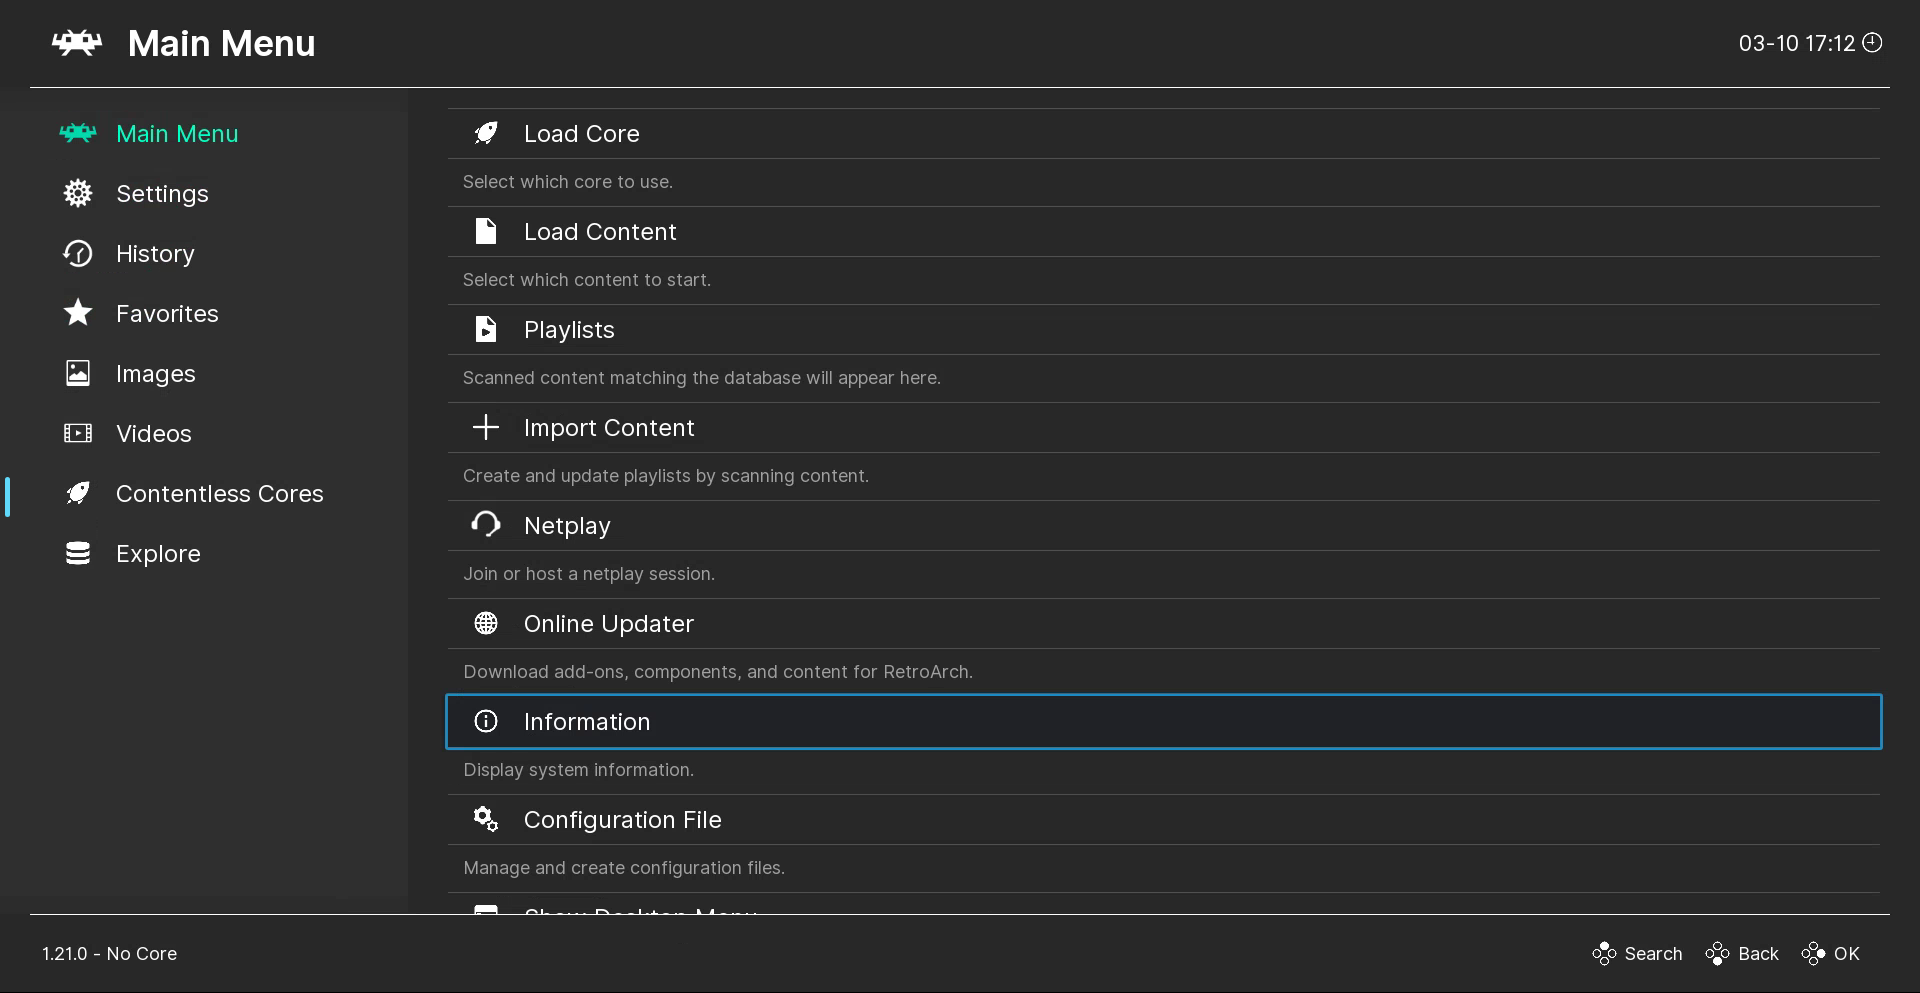Click the clock icon next to the date
The width and height of the screenshot is (1920, 993).
click(1873, 42)
